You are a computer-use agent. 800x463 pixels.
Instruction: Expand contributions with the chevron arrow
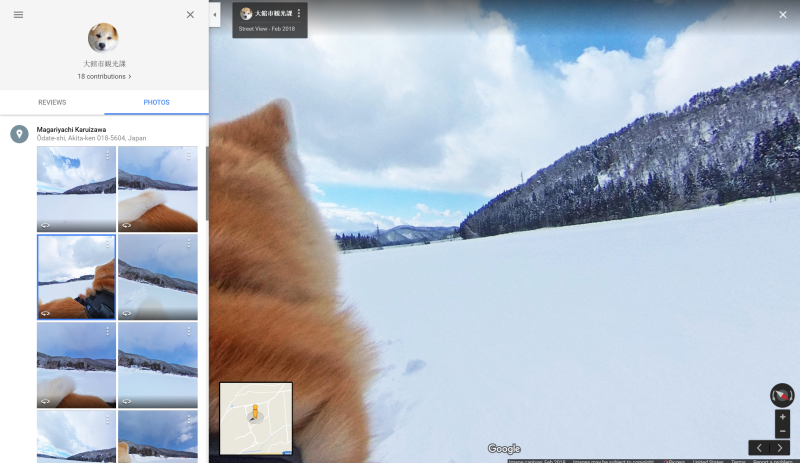click(130, 77)
